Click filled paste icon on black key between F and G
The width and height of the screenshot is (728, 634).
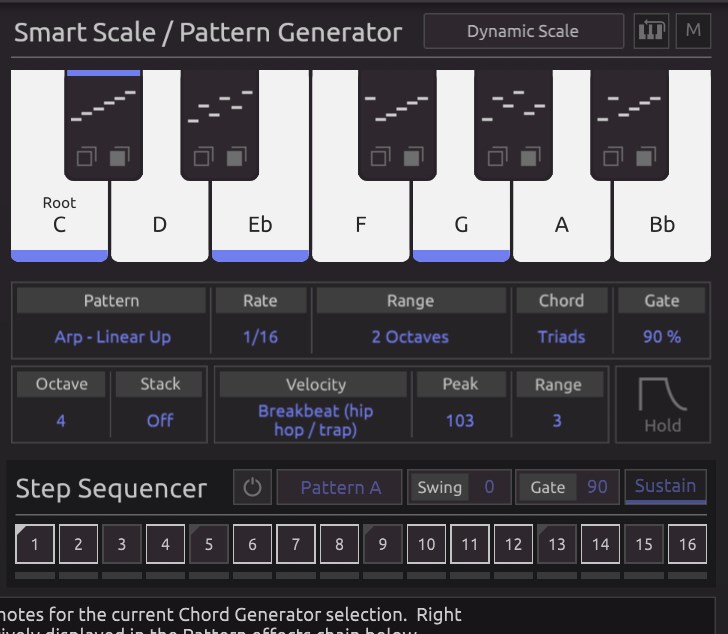coord(412,157)
